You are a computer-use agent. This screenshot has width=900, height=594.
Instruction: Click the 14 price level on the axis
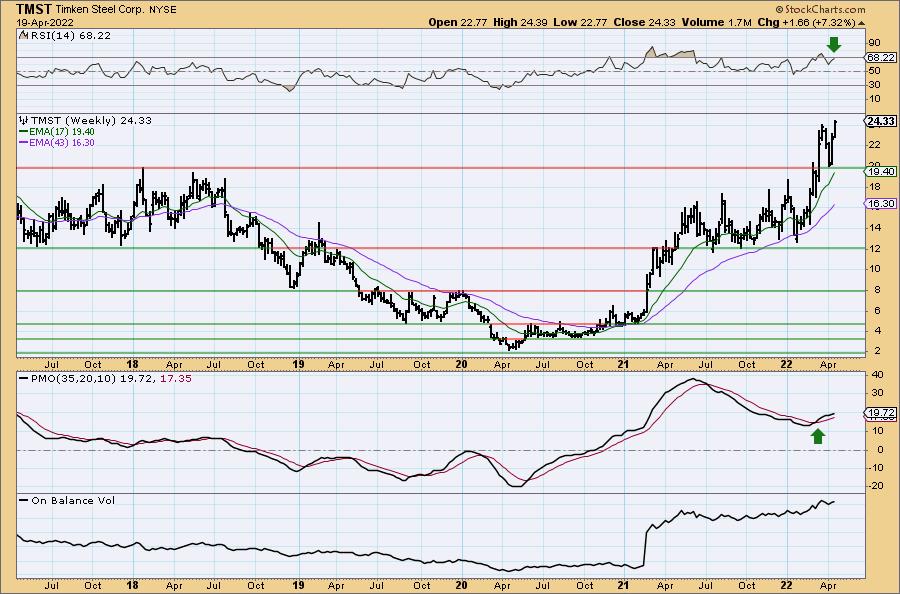[874, 227]
